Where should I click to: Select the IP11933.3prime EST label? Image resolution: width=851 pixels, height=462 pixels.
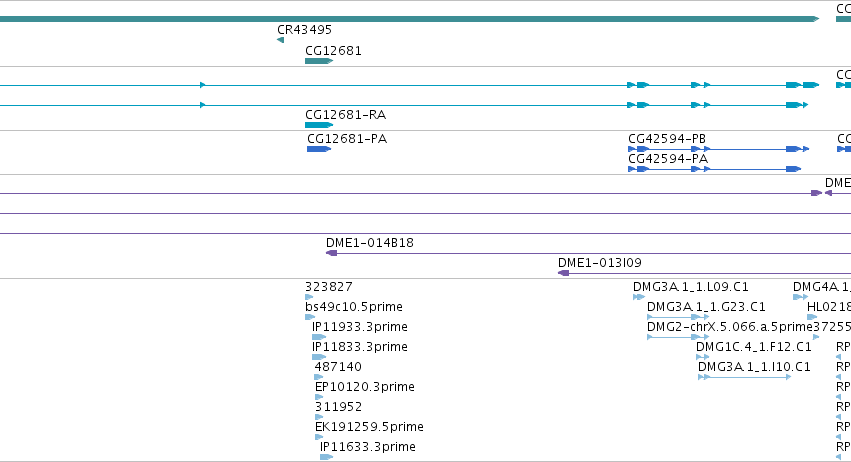coord(360,327)
